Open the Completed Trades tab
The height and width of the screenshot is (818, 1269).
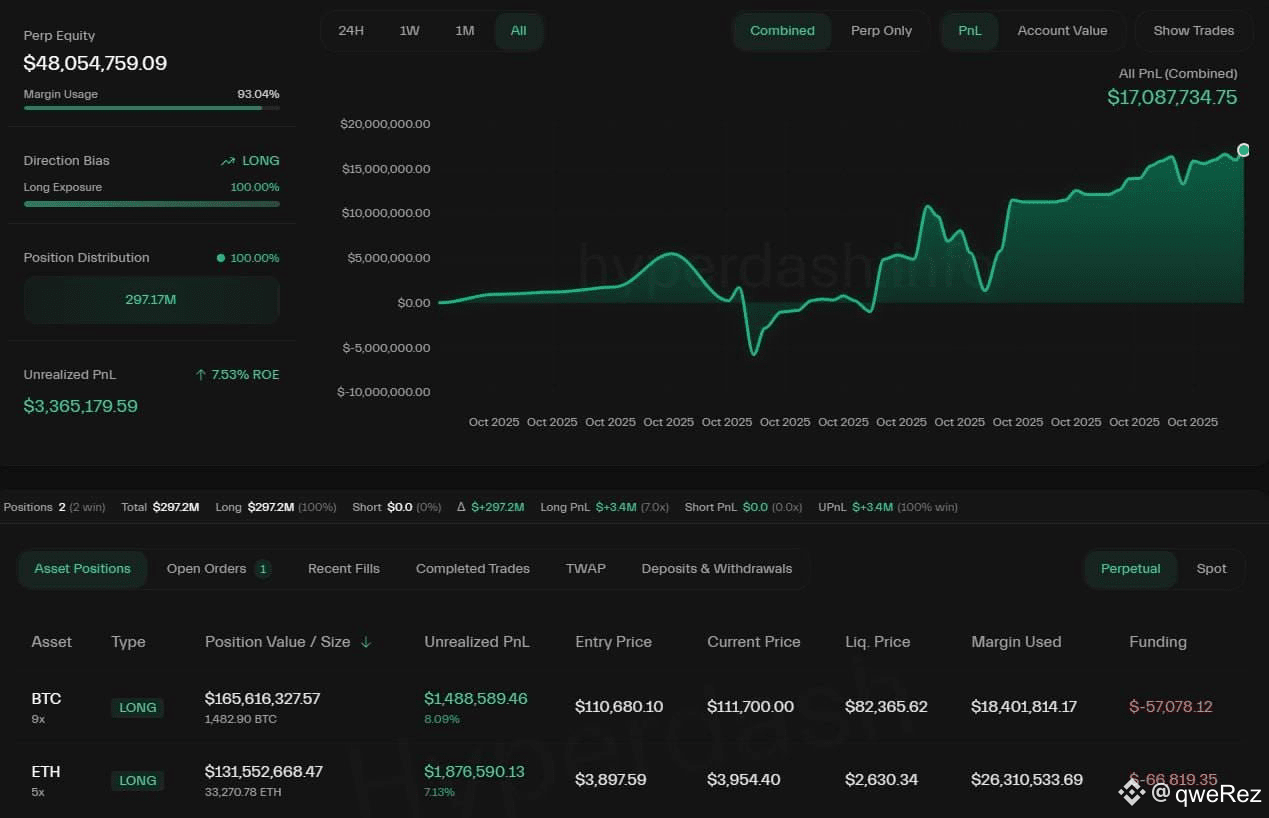473,569
